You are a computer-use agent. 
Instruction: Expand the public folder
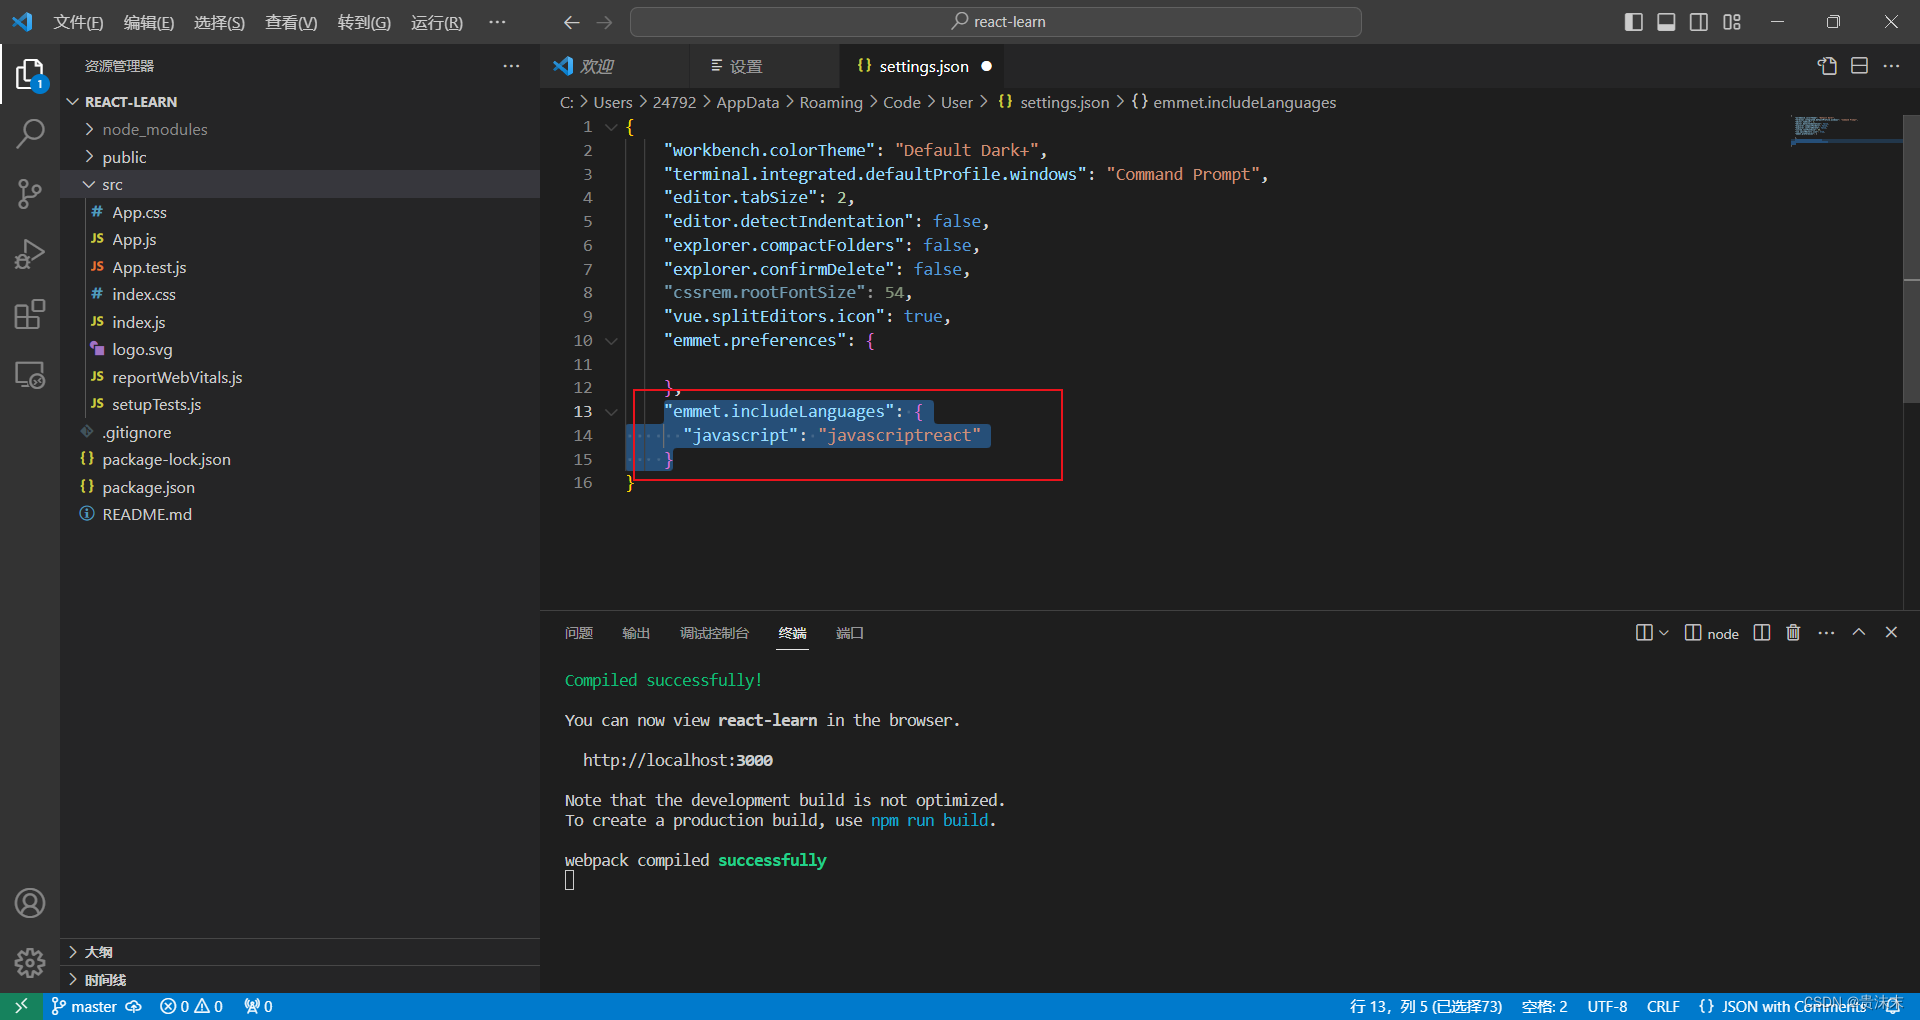(300, 157)
